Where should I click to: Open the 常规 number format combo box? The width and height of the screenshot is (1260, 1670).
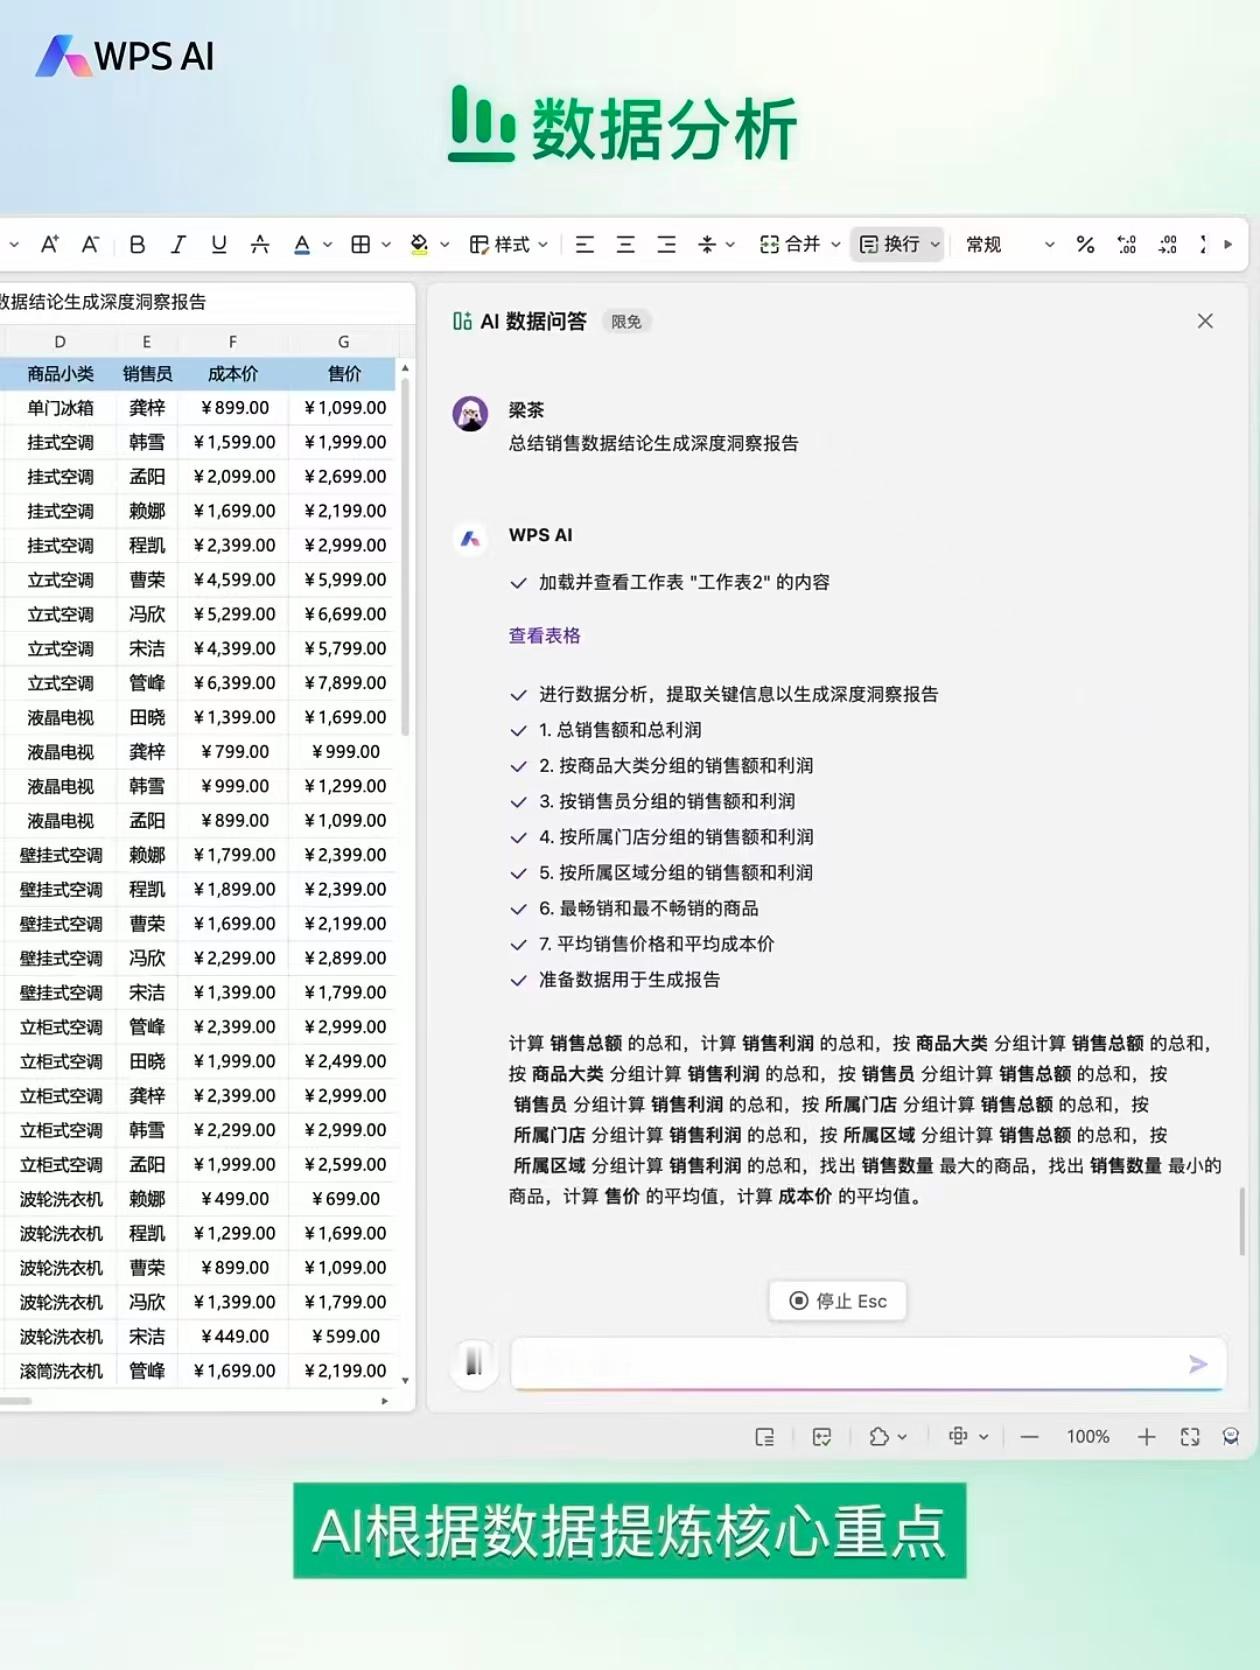(x=1009, y=244)
